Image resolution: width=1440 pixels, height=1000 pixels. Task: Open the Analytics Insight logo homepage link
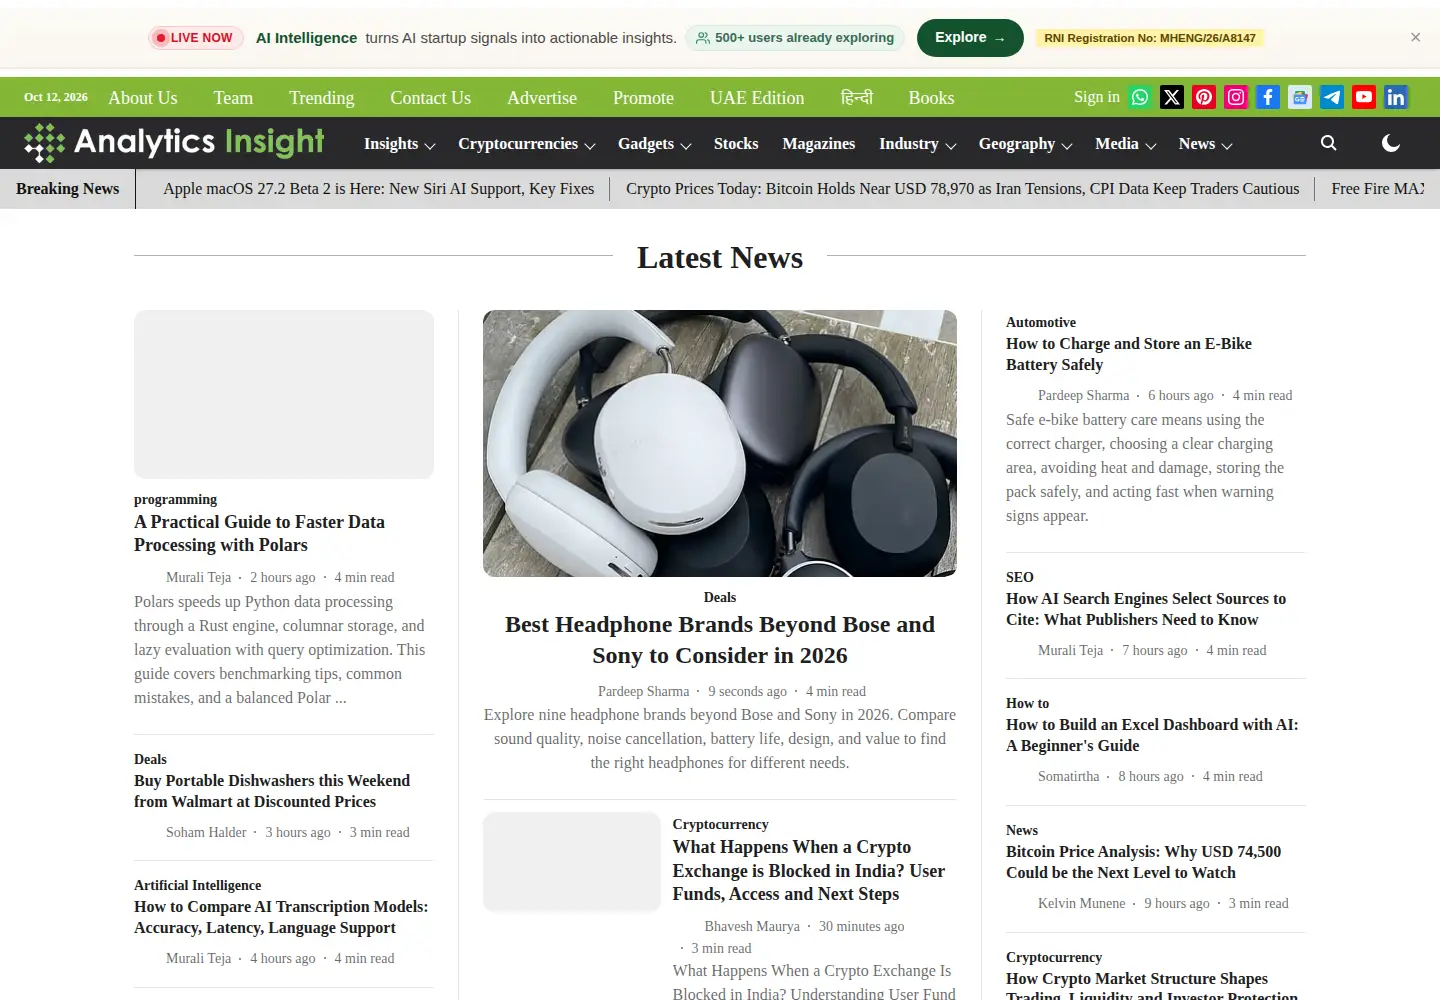pos(175,143)
